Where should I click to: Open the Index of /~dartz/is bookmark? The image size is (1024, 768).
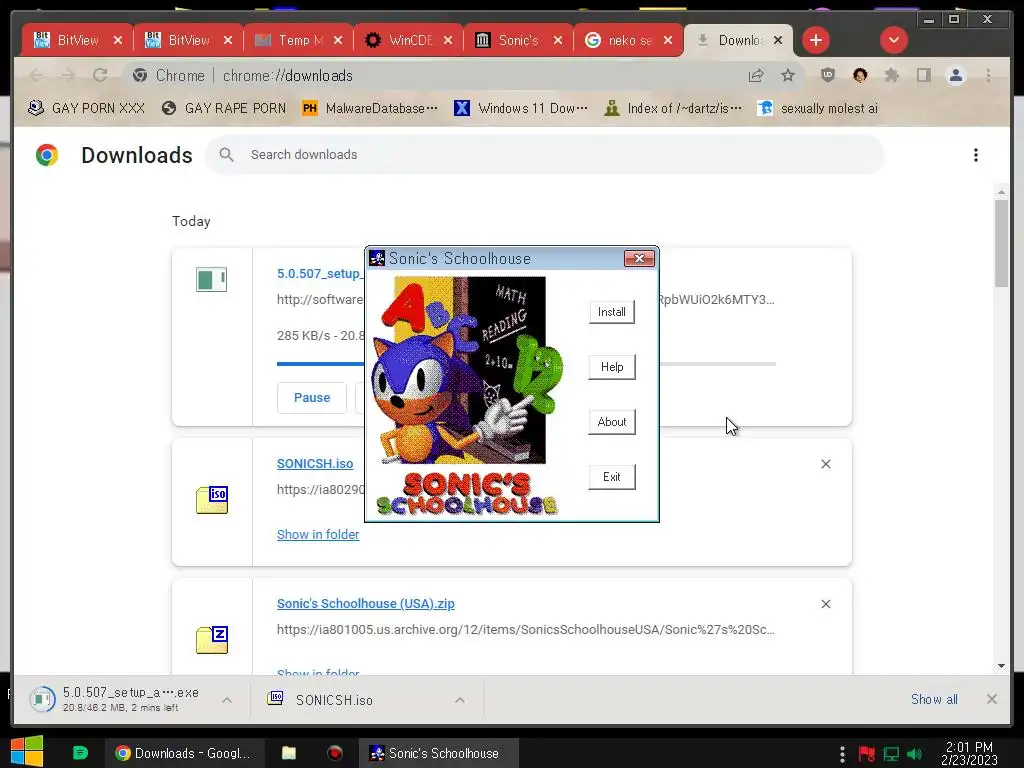tap(673, 108)
